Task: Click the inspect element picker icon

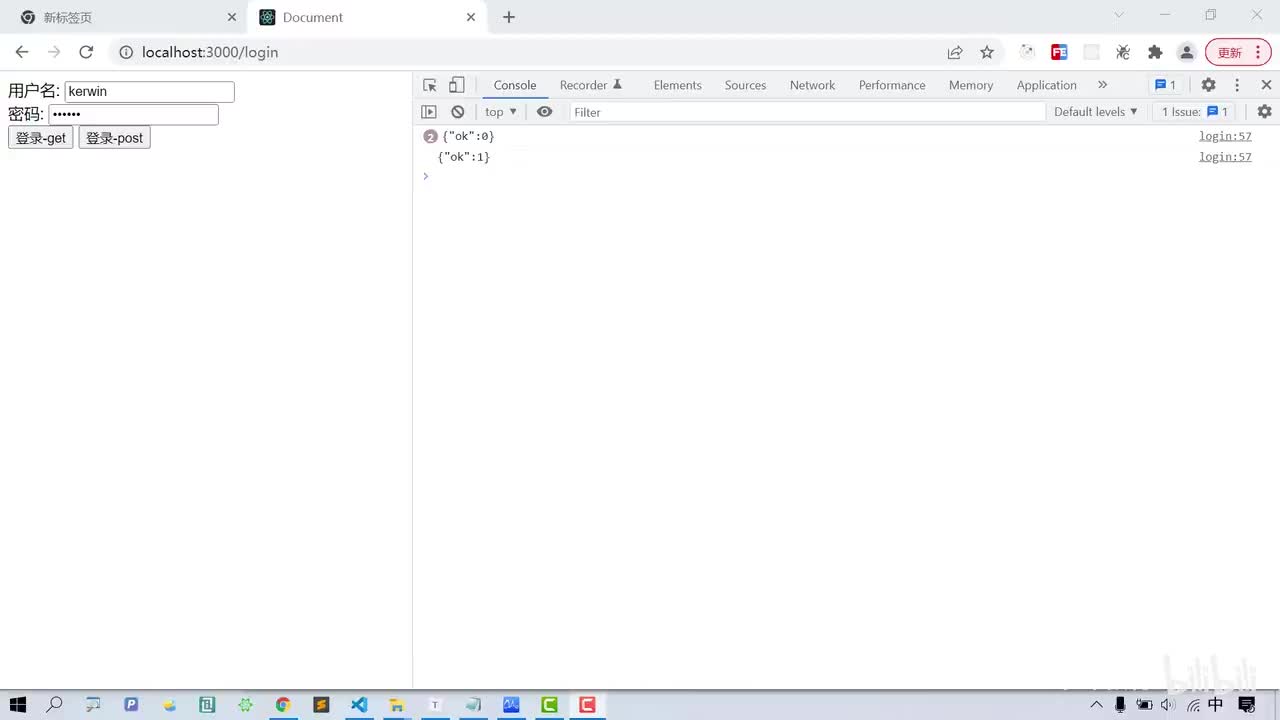Action: point(430,85)
